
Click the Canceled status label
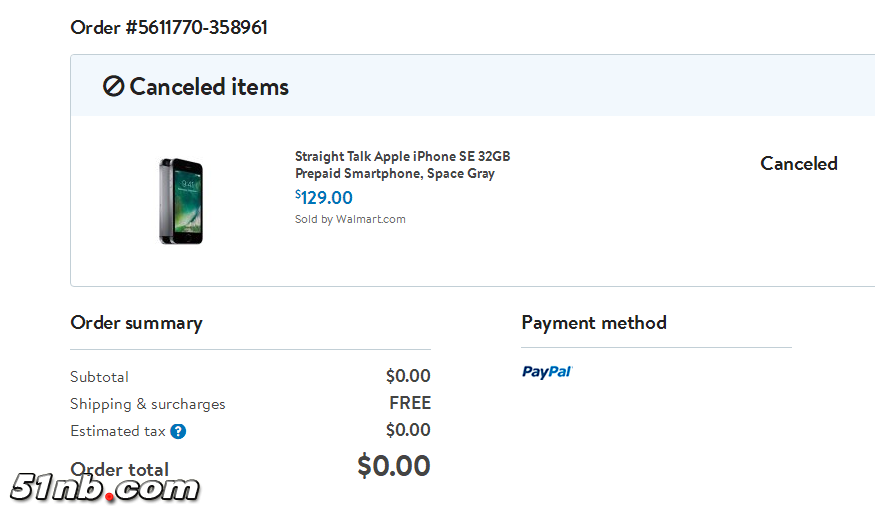pos(798,164)
